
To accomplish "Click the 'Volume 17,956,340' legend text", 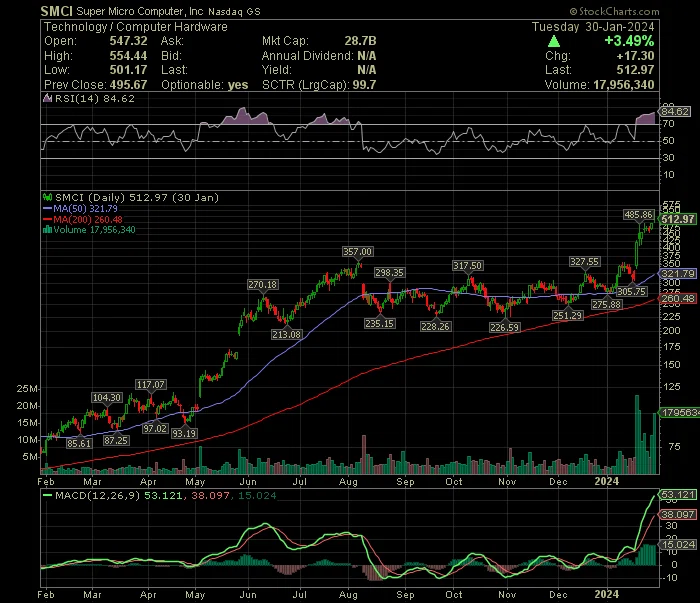I will click(94, 230).
